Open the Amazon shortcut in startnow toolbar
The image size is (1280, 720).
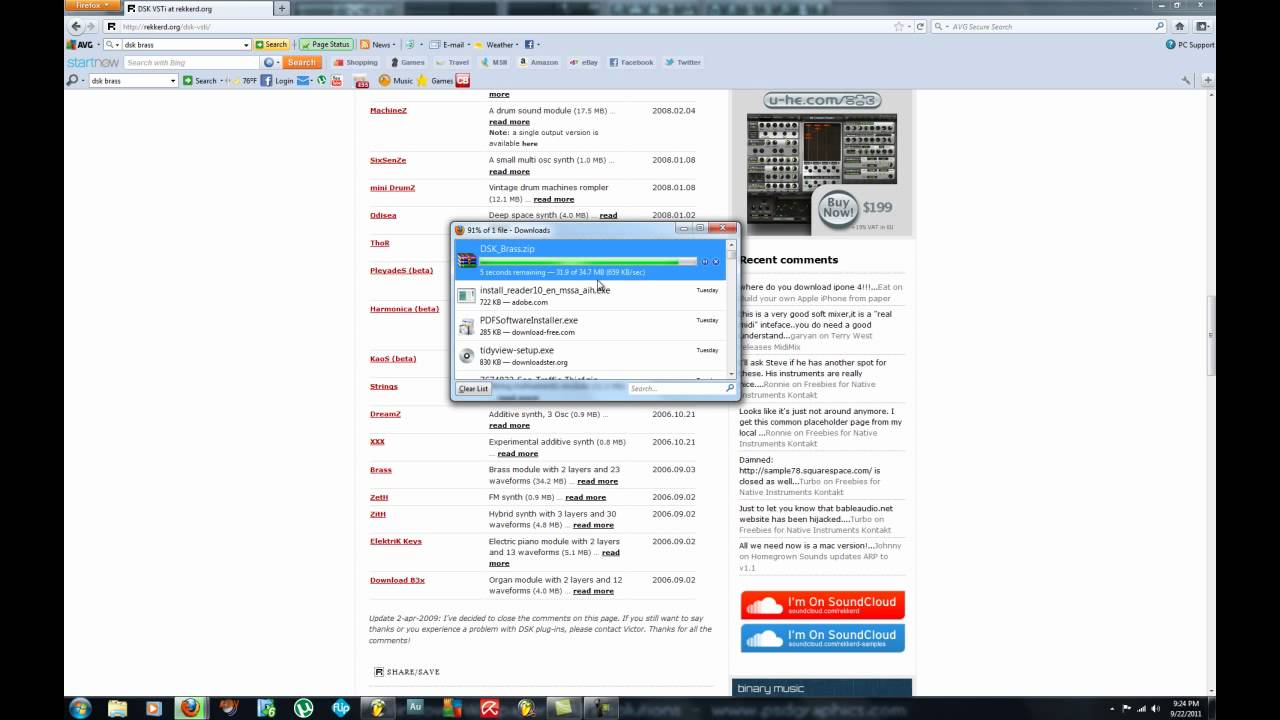click(538, 62)
